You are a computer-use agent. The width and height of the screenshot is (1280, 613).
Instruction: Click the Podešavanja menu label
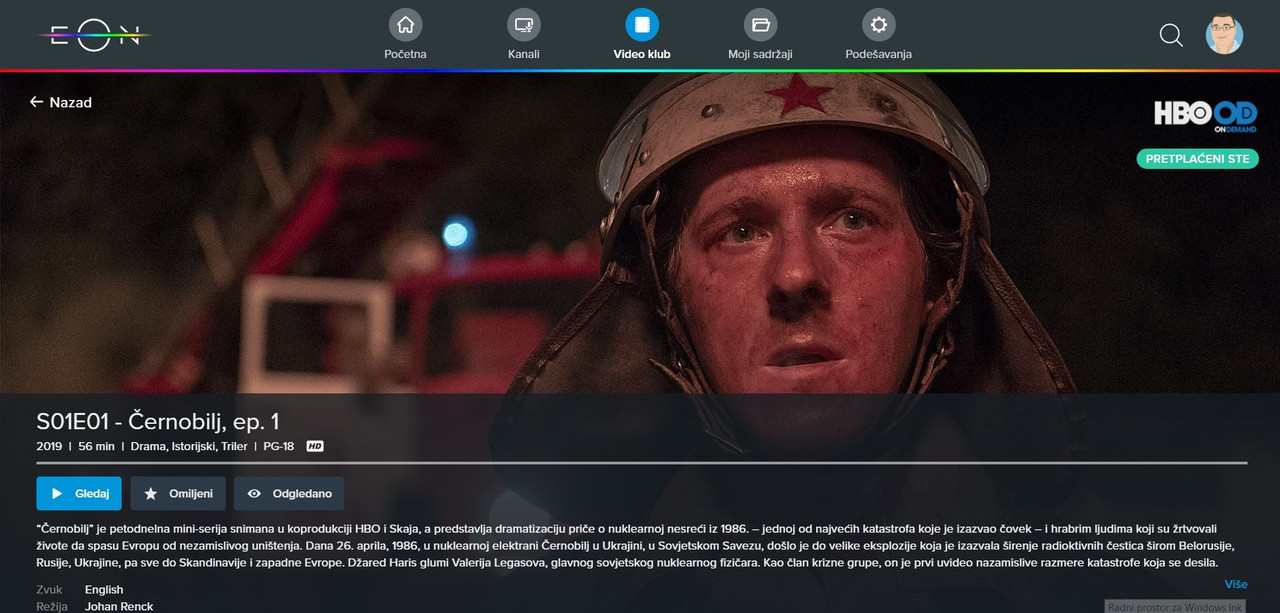(879, 54)
